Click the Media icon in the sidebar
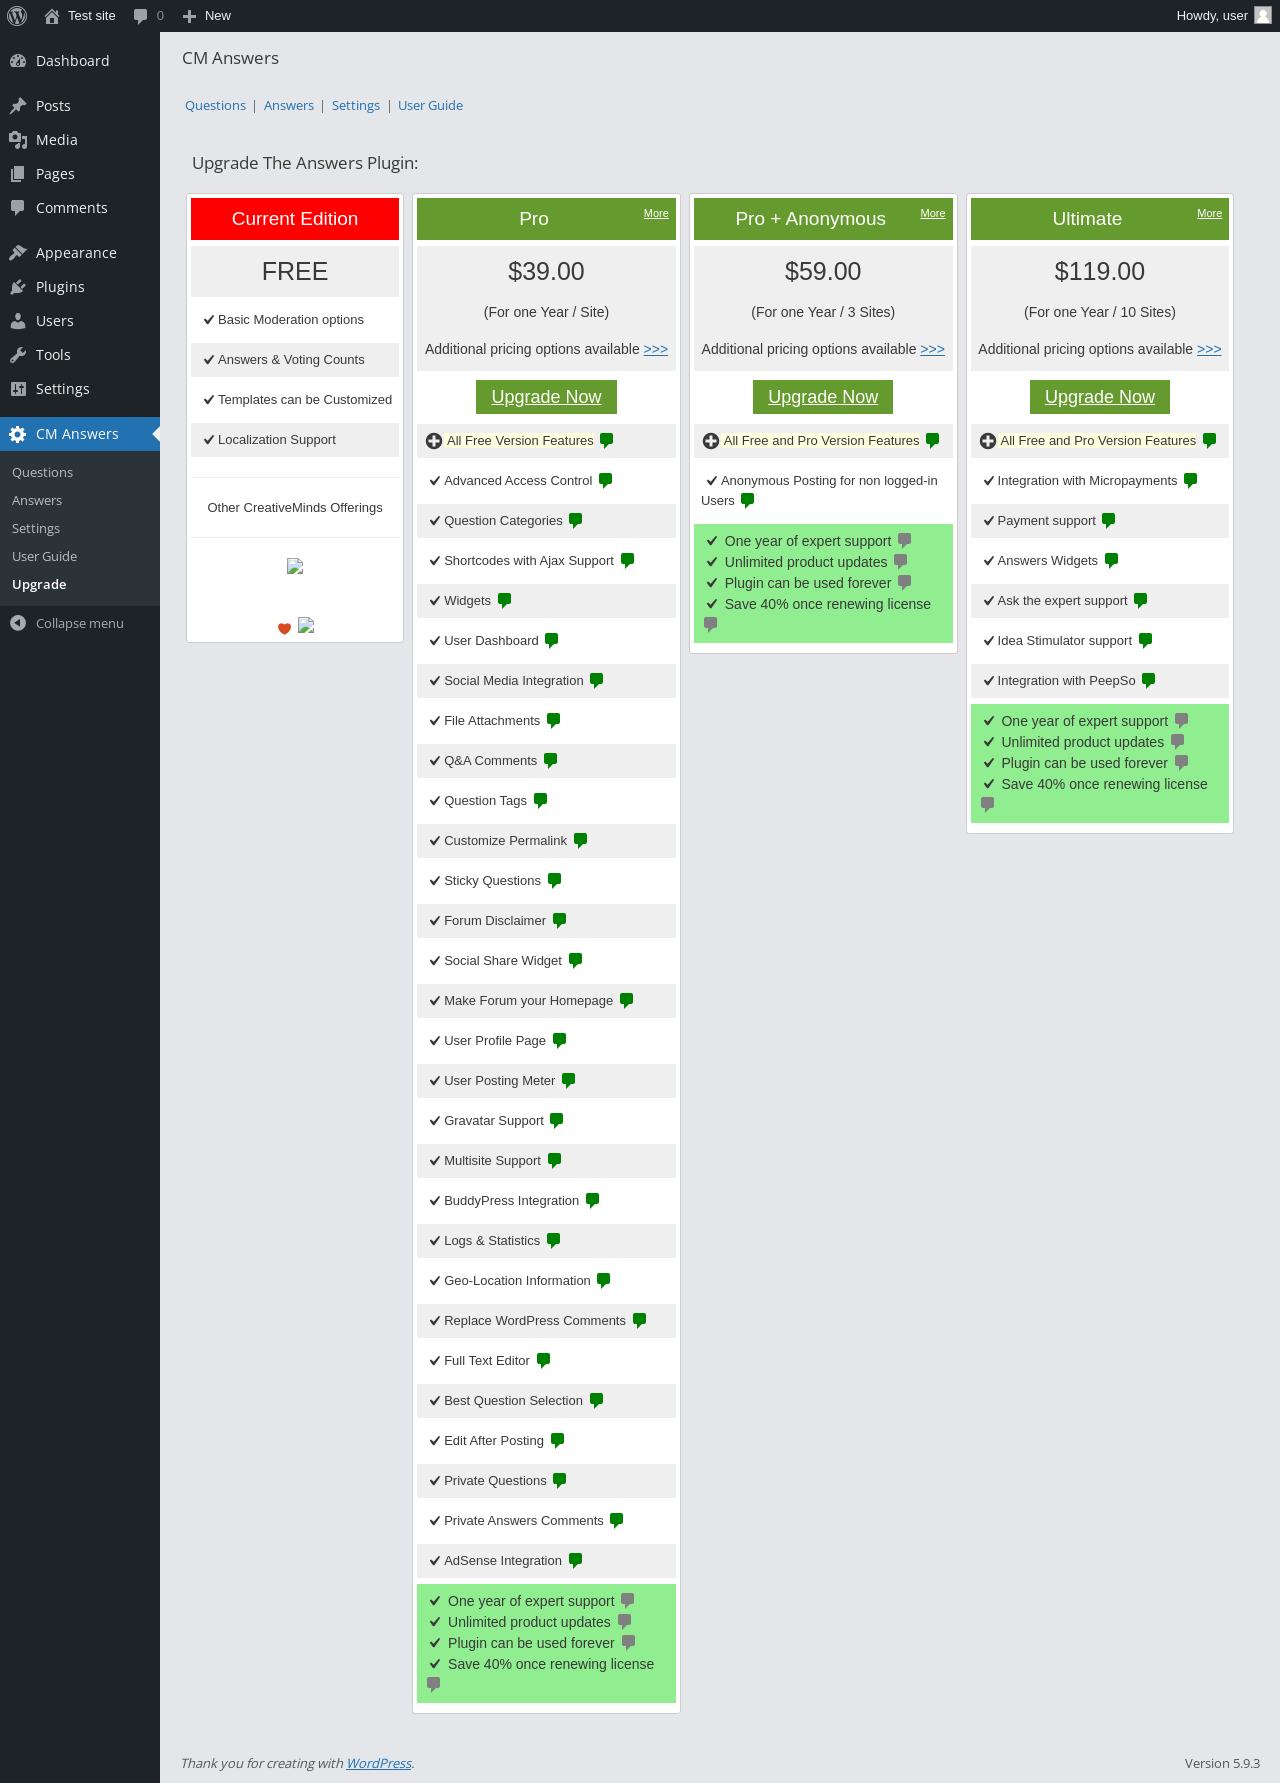Image resolution: width=1280 pixels, height=1783 pixels. [18, 140]
